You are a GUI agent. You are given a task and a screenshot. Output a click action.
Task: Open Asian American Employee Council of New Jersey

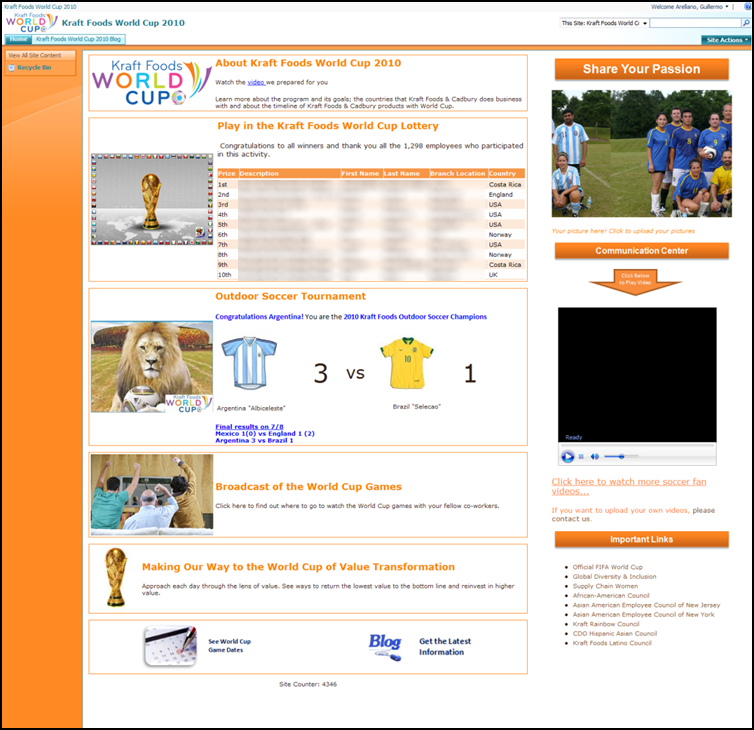point(646,605)
